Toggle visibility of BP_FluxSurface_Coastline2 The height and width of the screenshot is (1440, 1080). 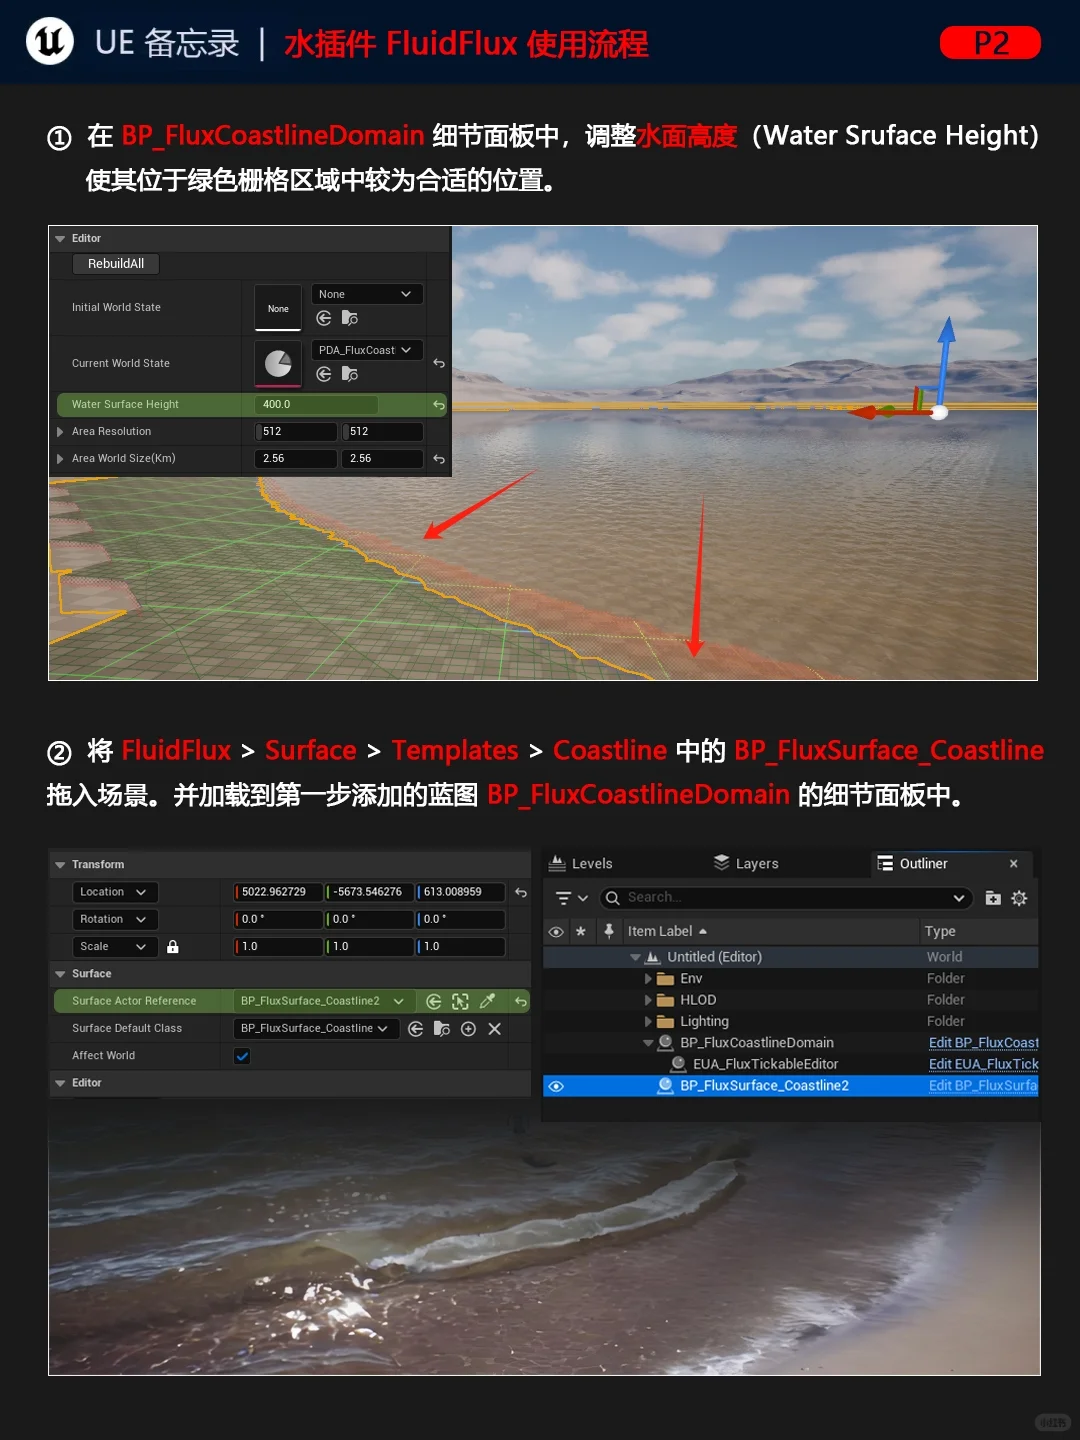tap(556, 1086)
